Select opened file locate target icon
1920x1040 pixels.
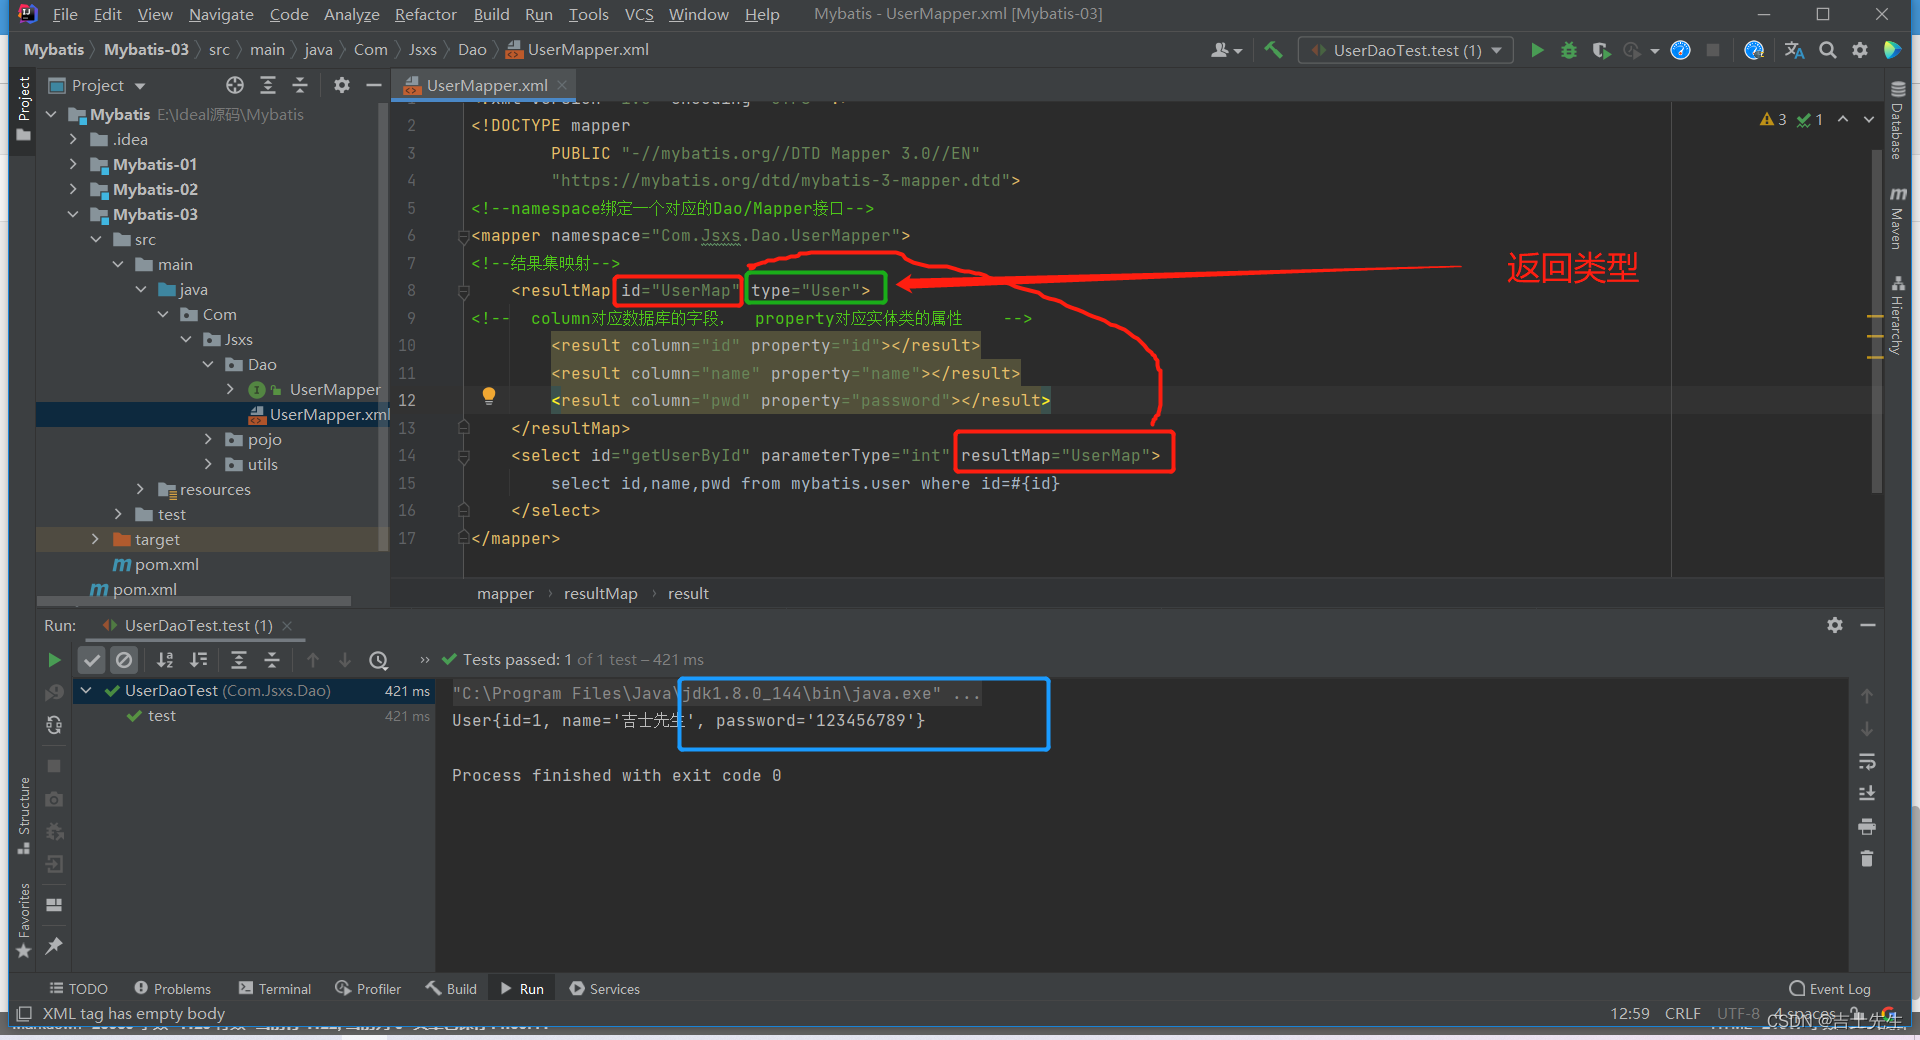point(235,85)
